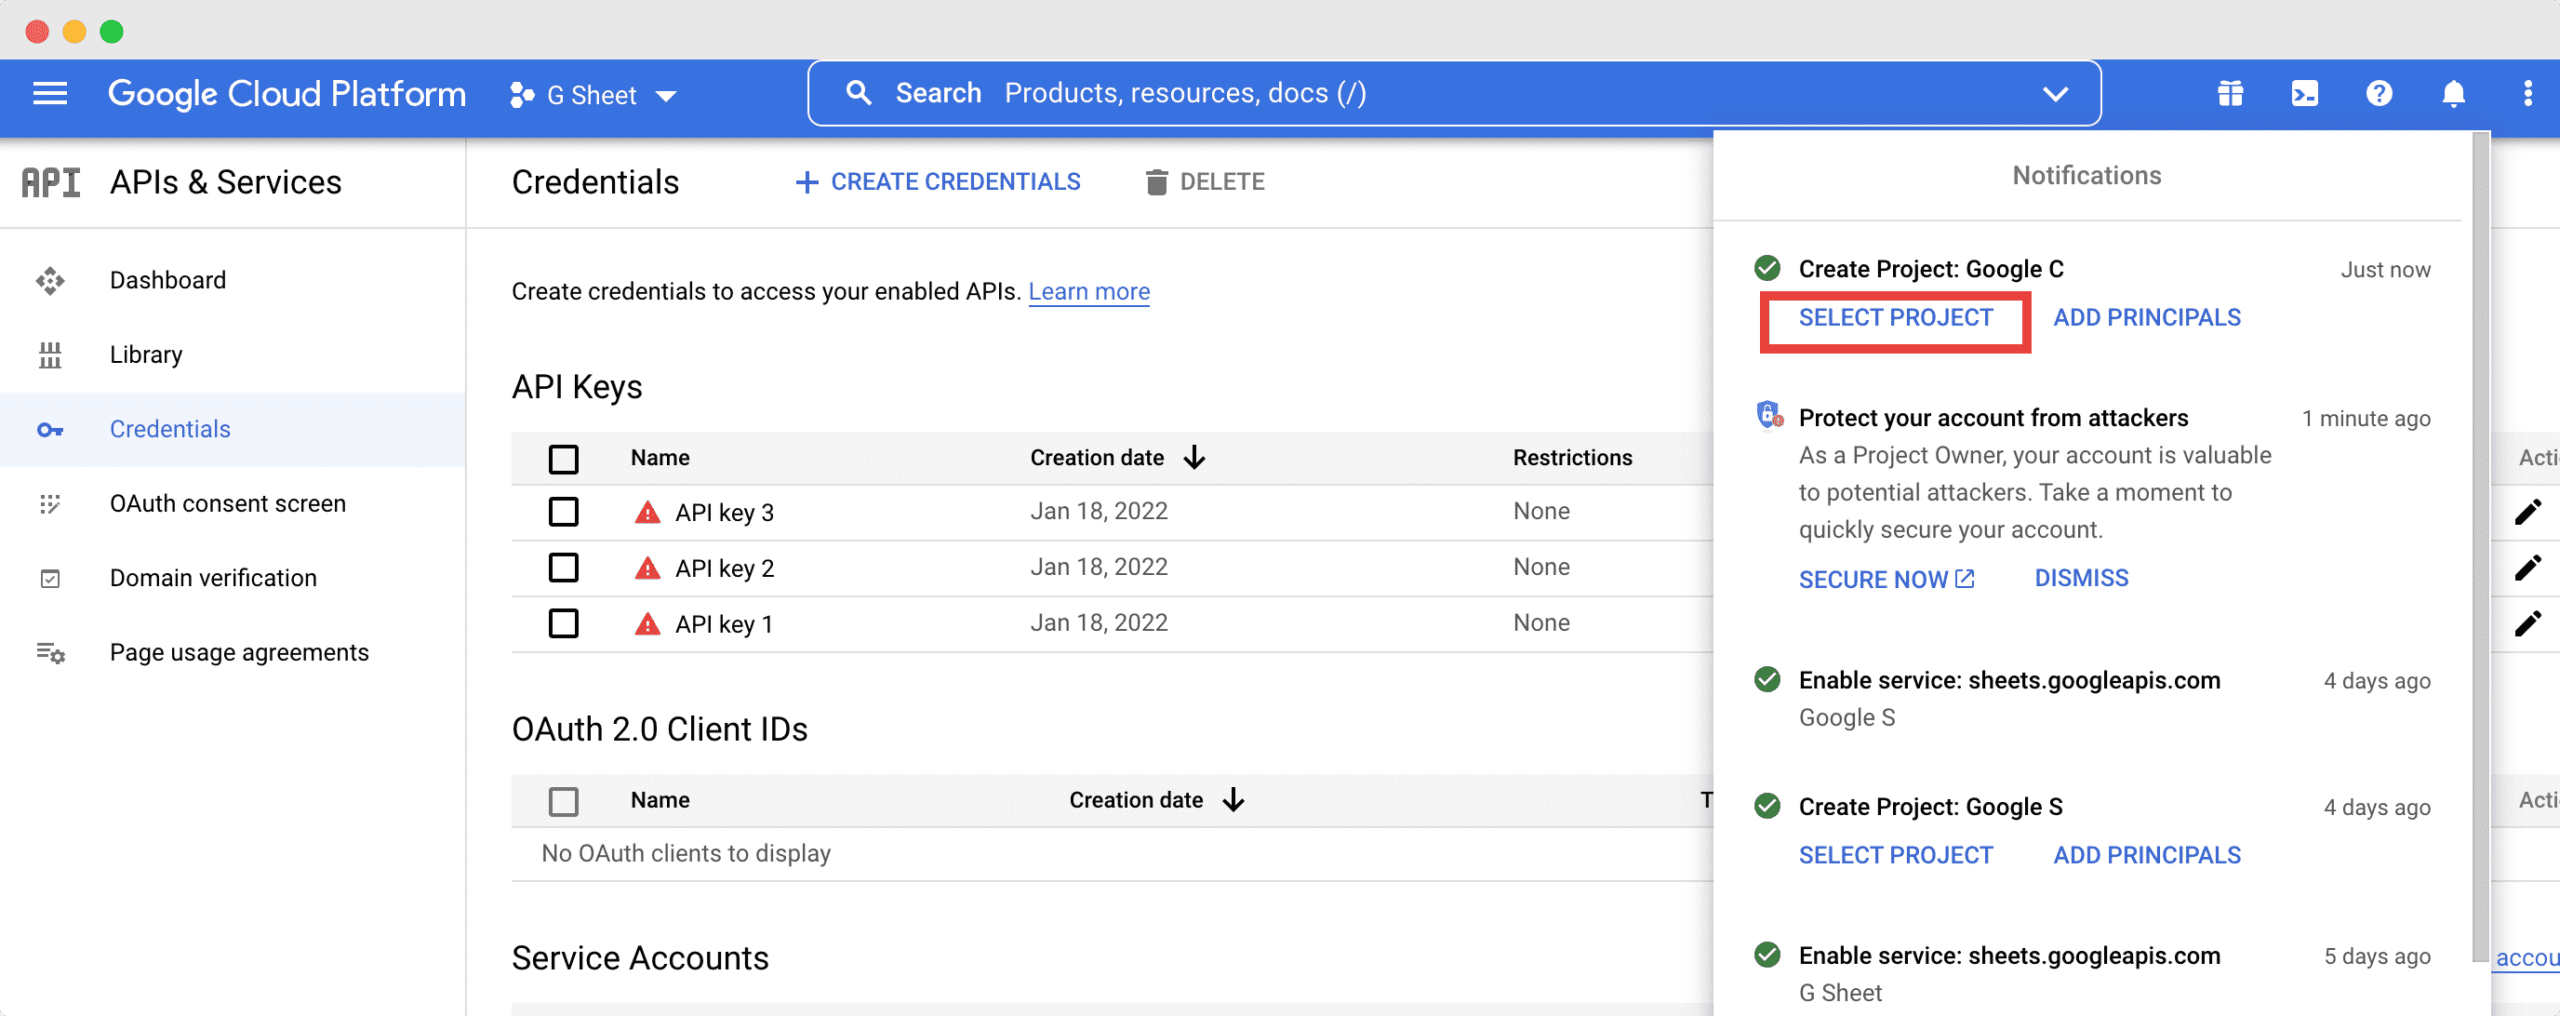Edit API key 3 with pencil icon

click(x=2528, y=512)
